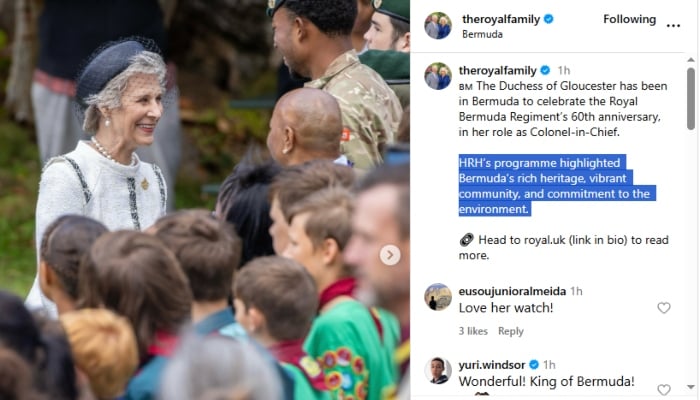Like the yuri.windsor comment with heart icon
This screenshot has height=400, width=700.
pos(664,390)
